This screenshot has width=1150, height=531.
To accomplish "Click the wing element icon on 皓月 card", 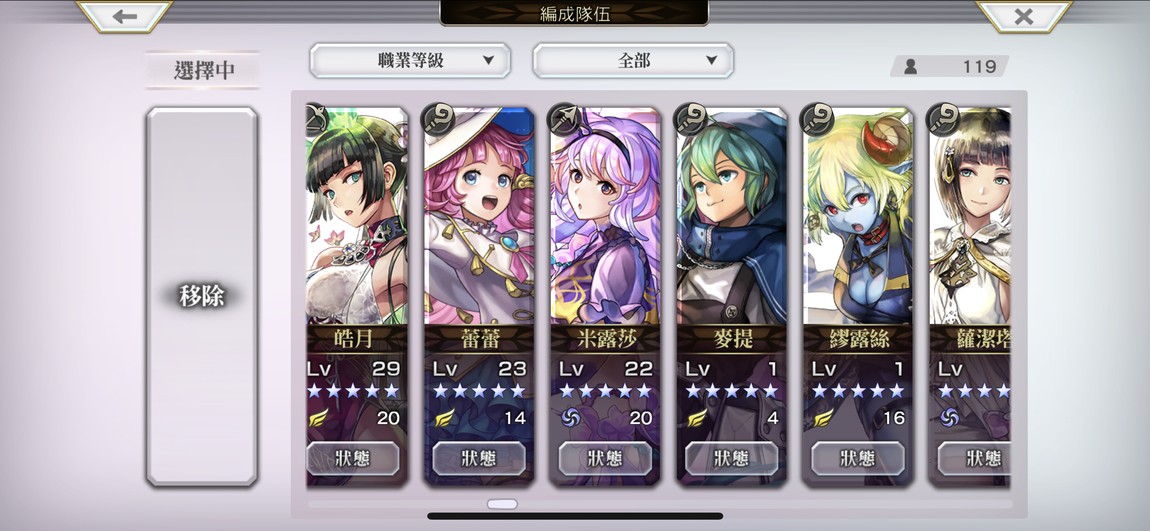I will (x=318, y=418).
